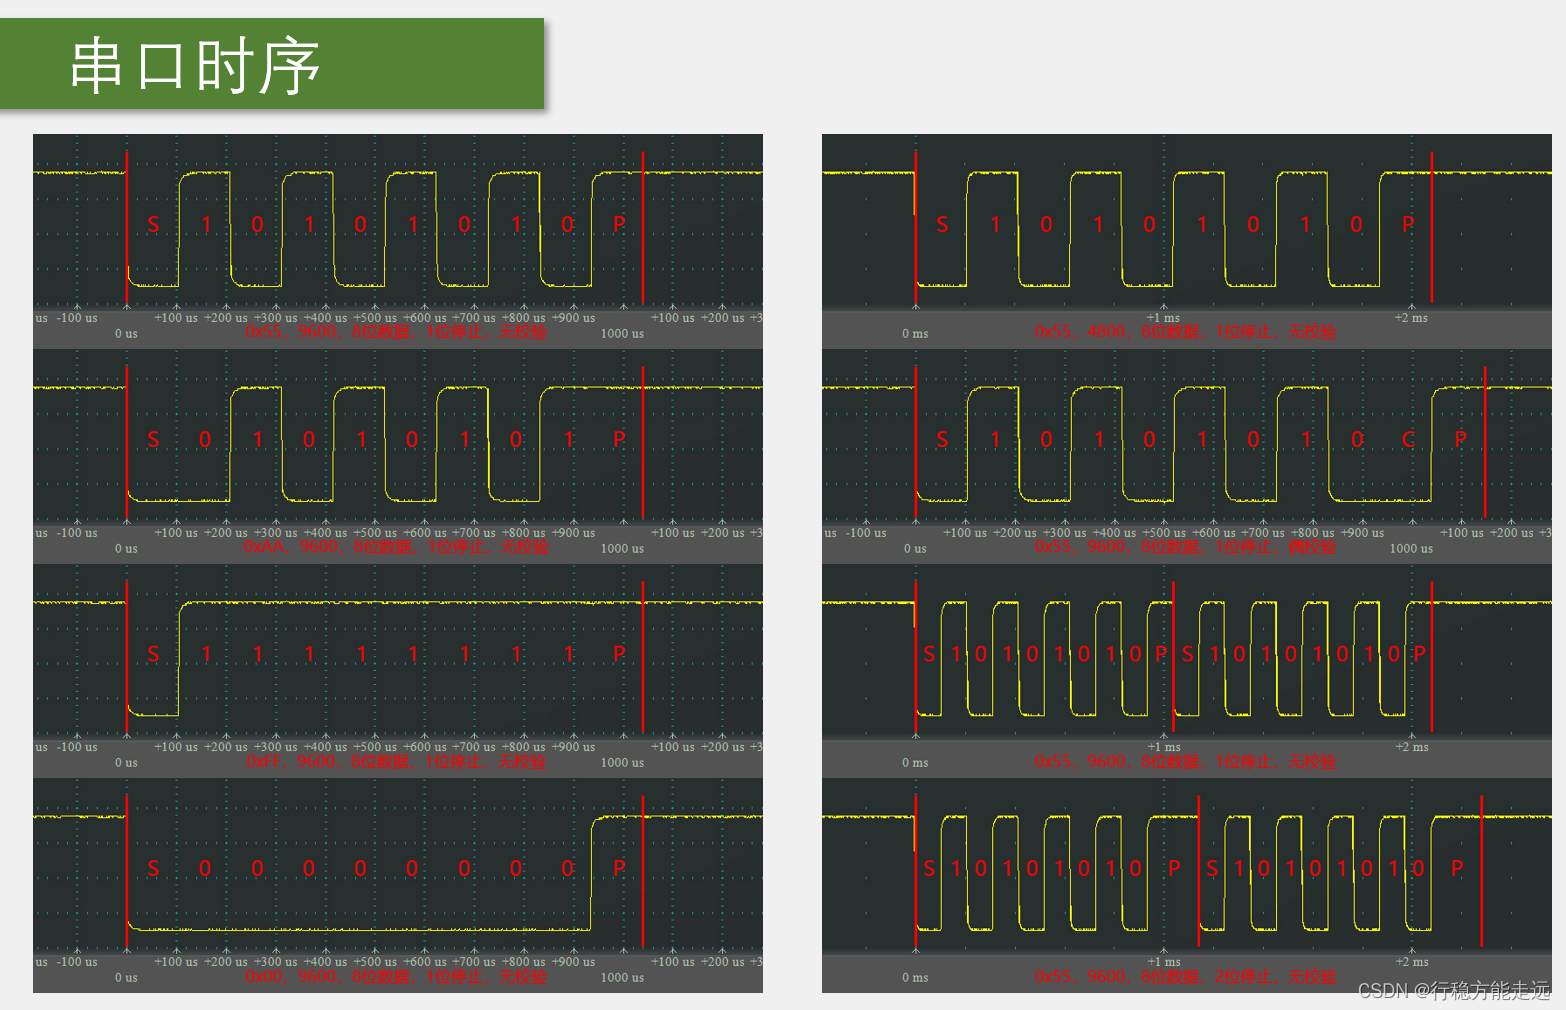This screenshot has height=1010, width=1566.
Task: Select the 0x55 9600 baud waveform in the top-left panel
Action: (x=397, y=228)
